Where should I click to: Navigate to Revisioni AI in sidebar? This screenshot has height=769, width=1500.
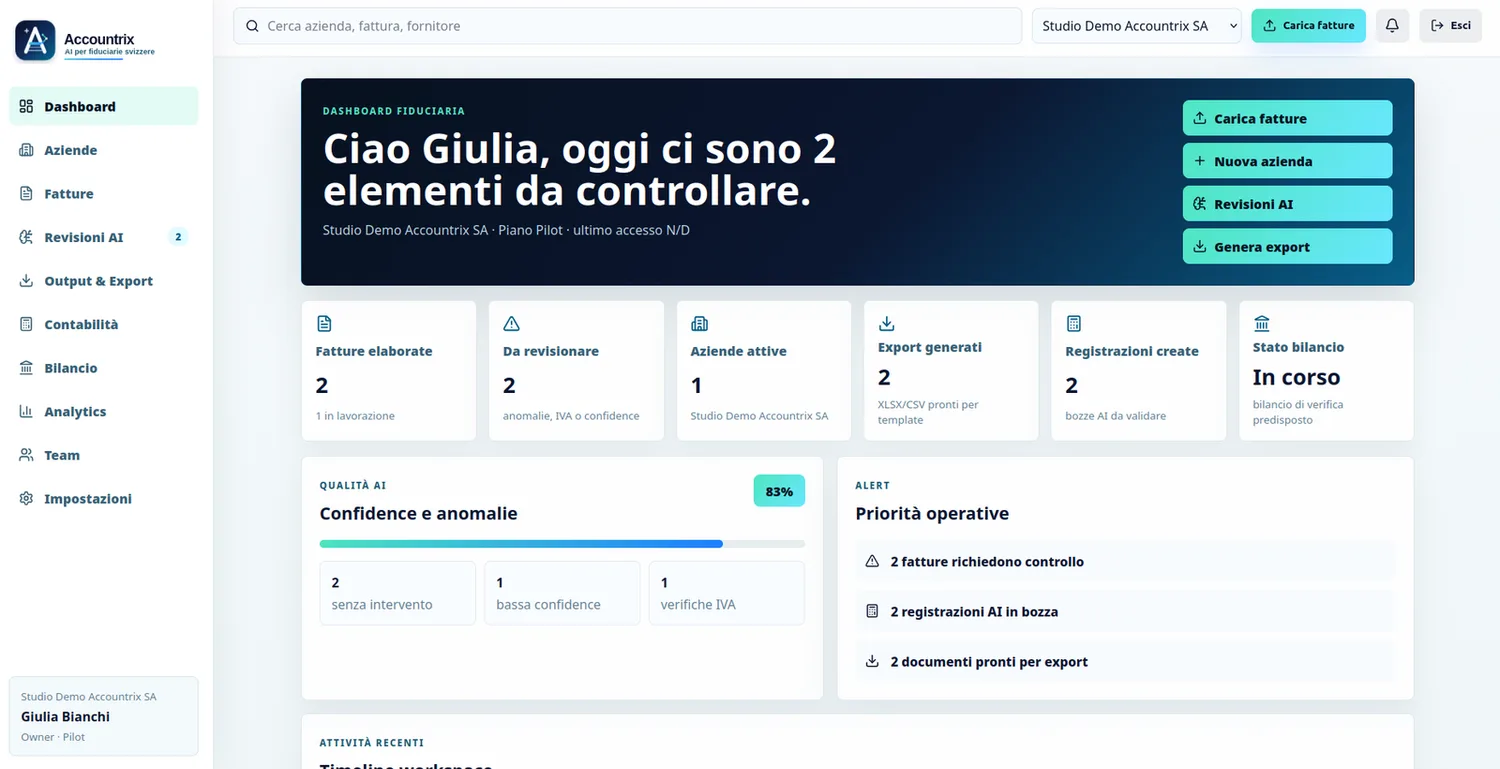pos(104,237)
